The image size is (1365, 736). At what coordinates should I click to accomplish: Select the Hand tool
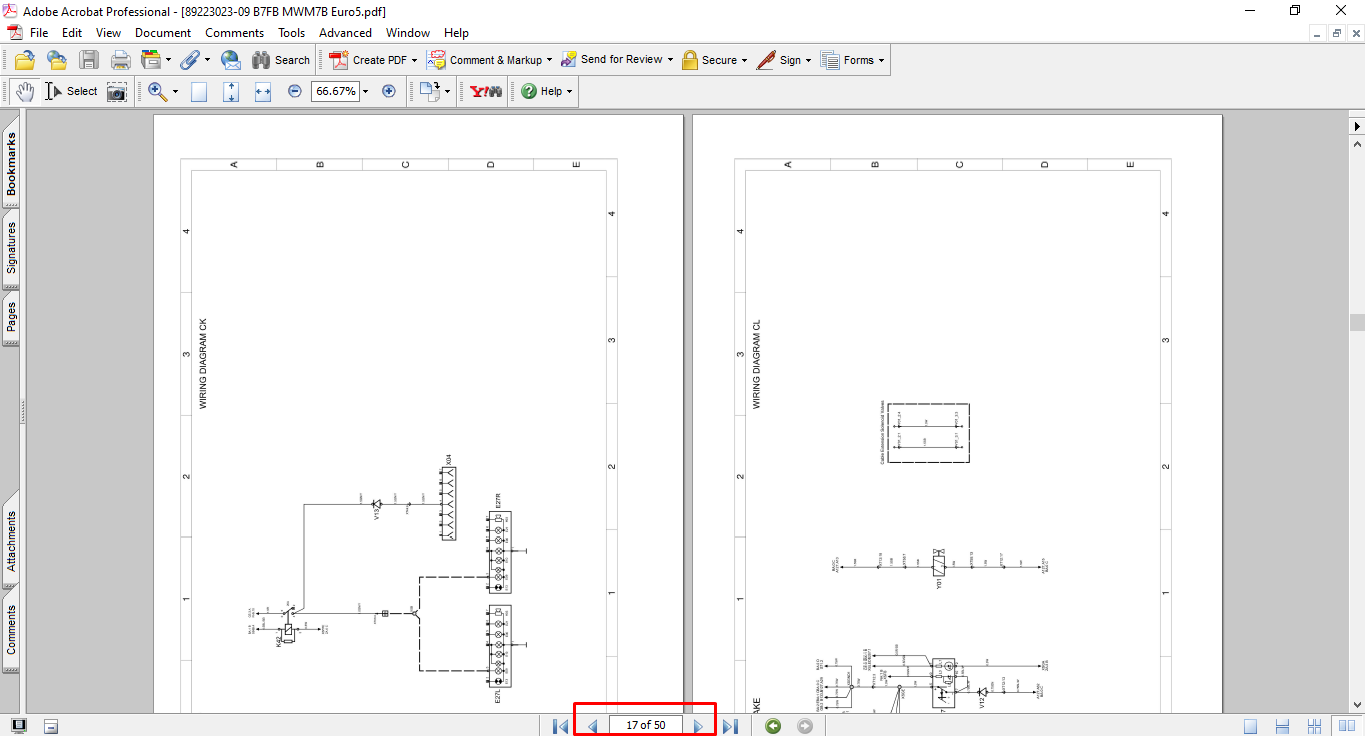[x=24, y=91]
